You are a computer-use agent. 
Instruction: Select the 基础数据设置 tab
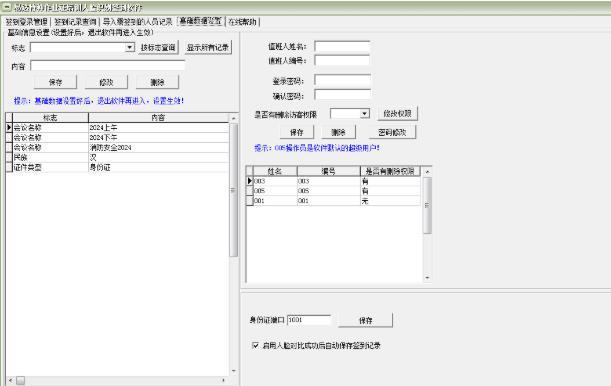click(x=200, y=21)
